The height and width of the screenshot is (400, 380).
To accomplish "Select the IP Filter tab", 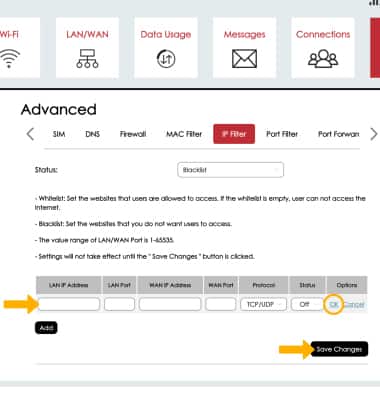I will click(x=234, y=134).
